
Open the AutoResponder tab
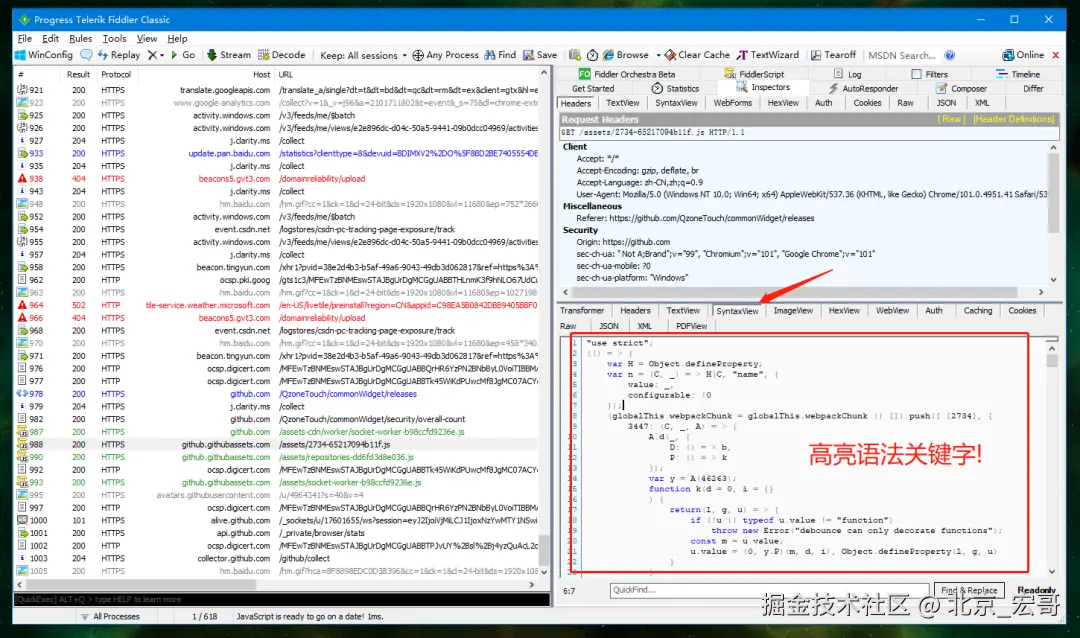pyautogui.click(x=863, y=88)
